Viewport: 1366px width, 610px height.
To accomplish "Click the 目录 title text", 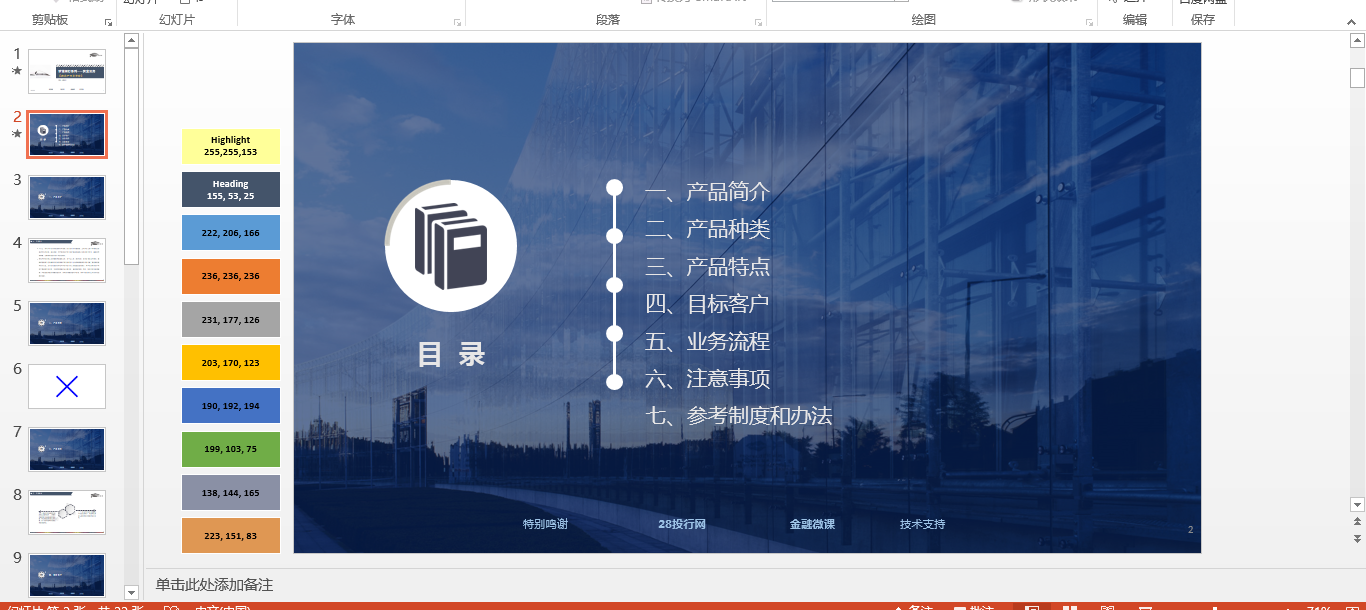I will pyautogui.click(x=452, y=354).
